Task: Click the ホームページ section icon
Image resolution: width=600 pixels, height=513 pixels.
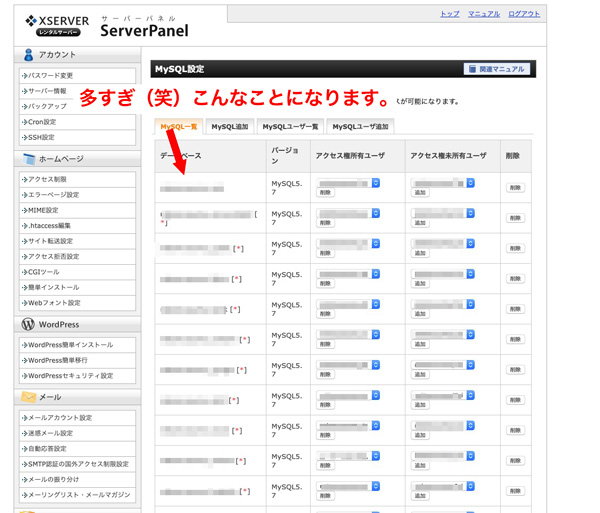Action: [28, 159]
